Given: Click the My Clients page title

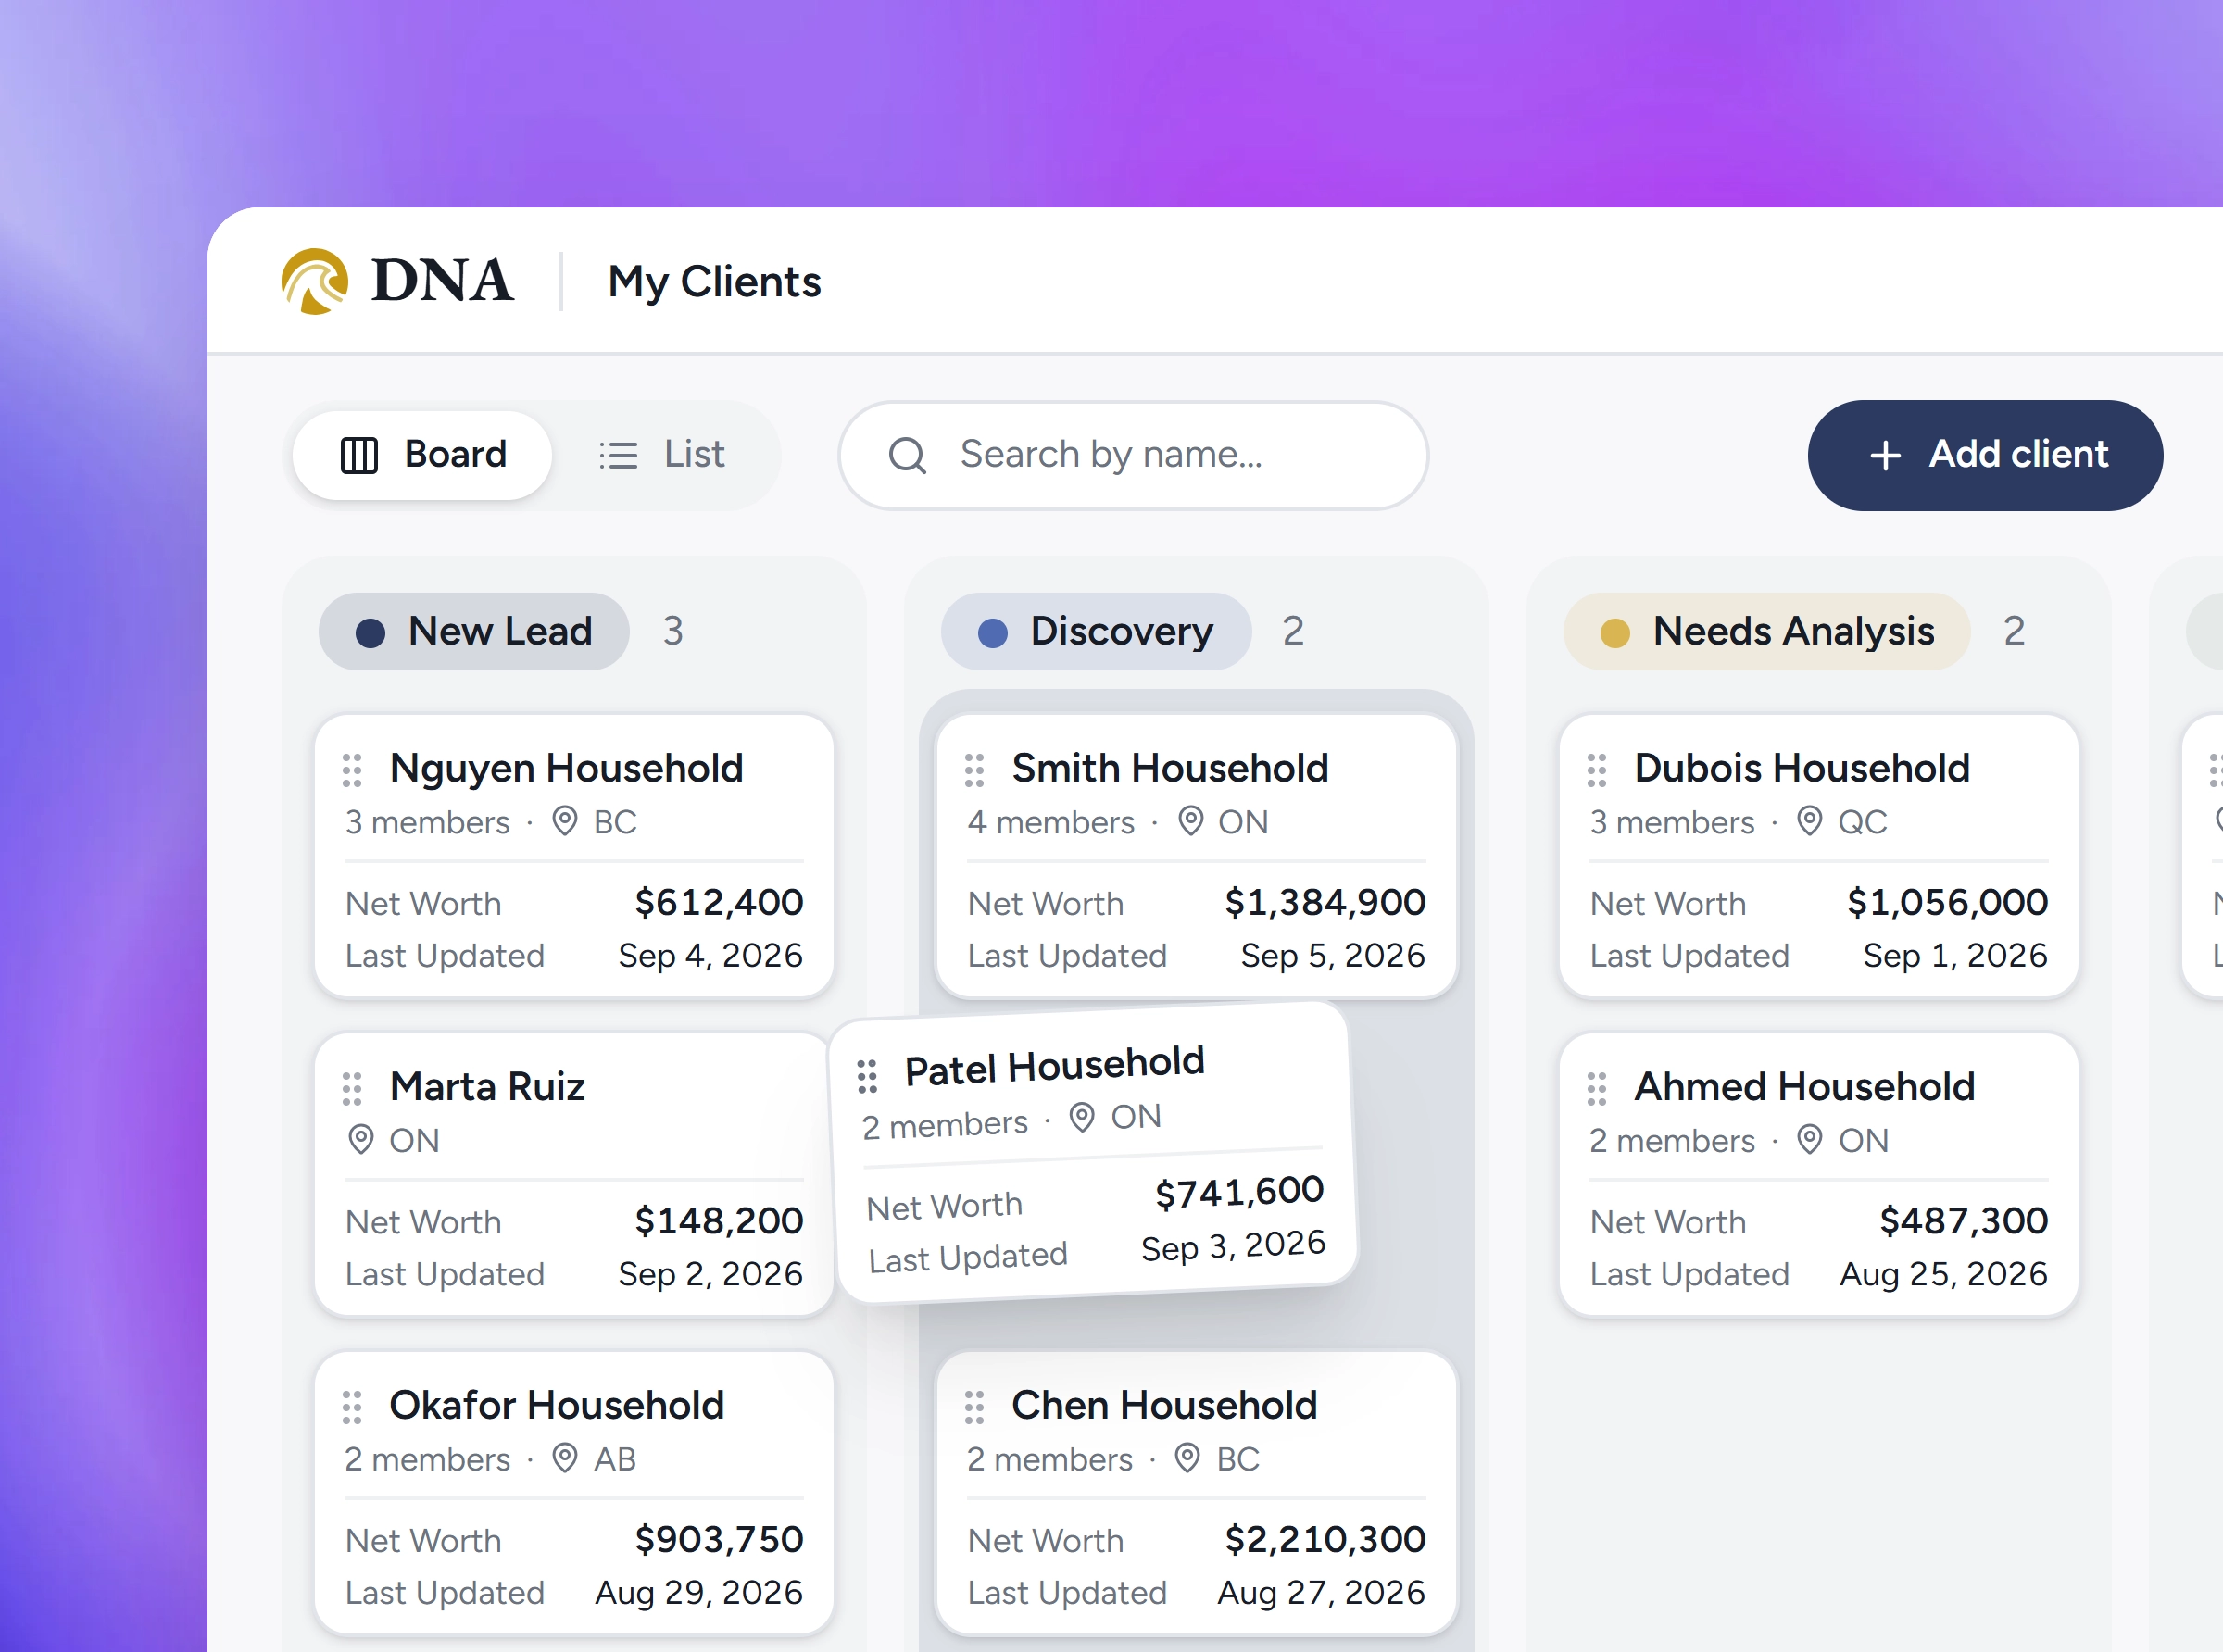Looking at the screenshot, I should coord(714,282).
